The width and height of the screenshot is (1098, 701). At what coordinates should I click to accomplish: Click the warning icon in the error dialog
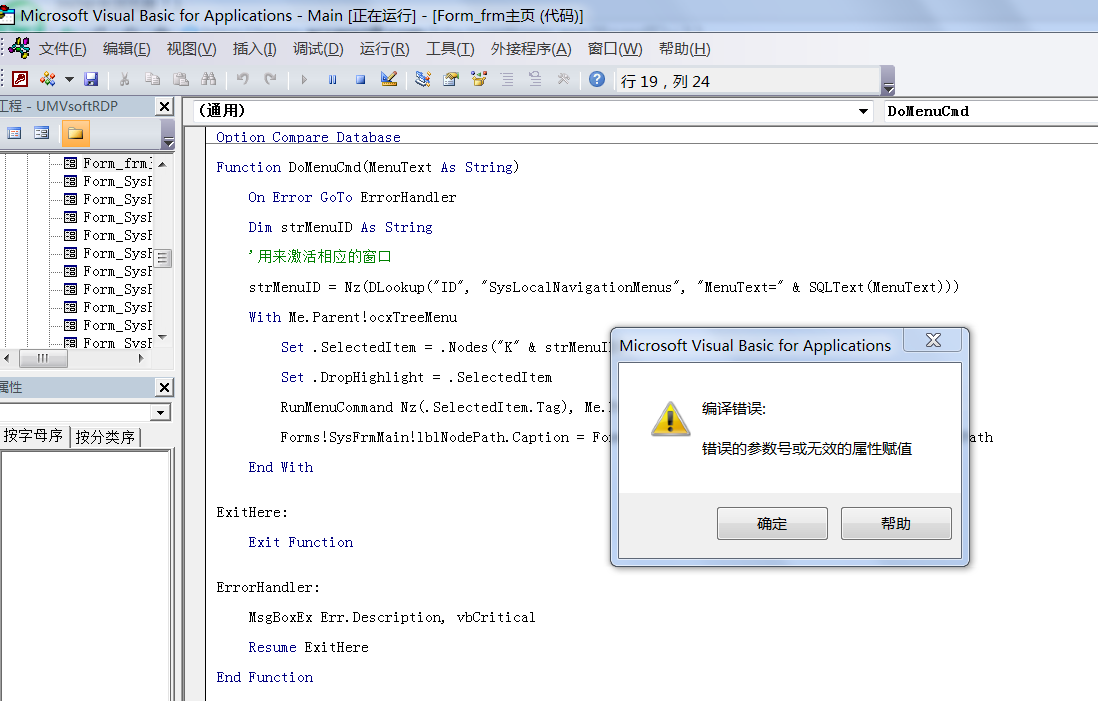coord(670,419)
